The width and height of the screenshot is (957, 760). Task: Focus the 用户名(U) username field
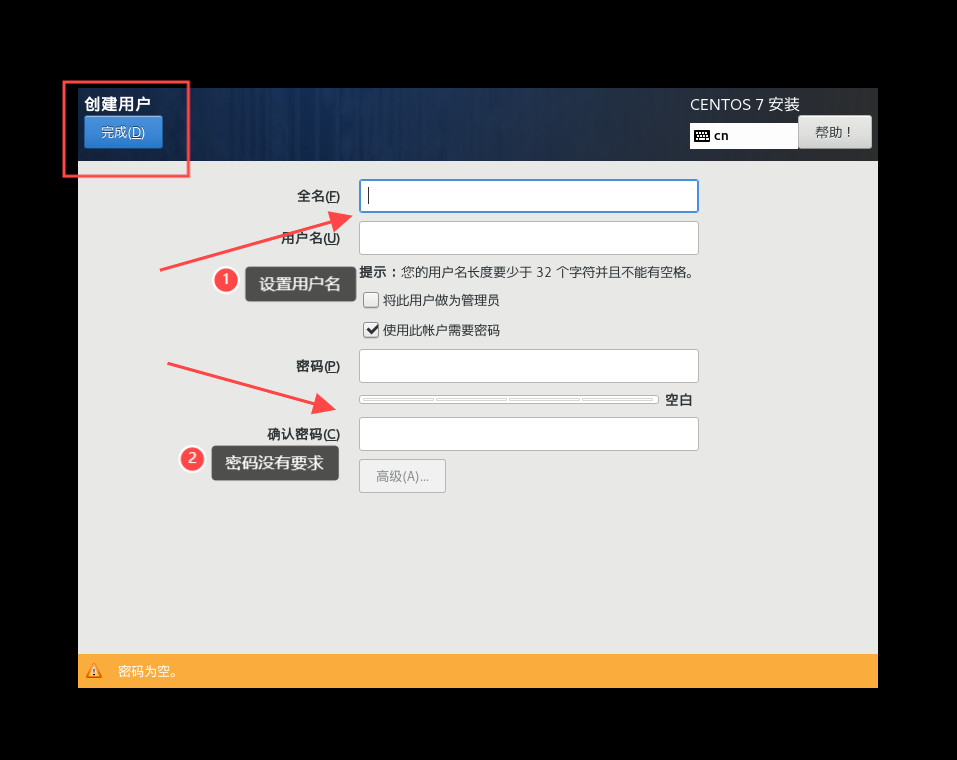point(529,237)
